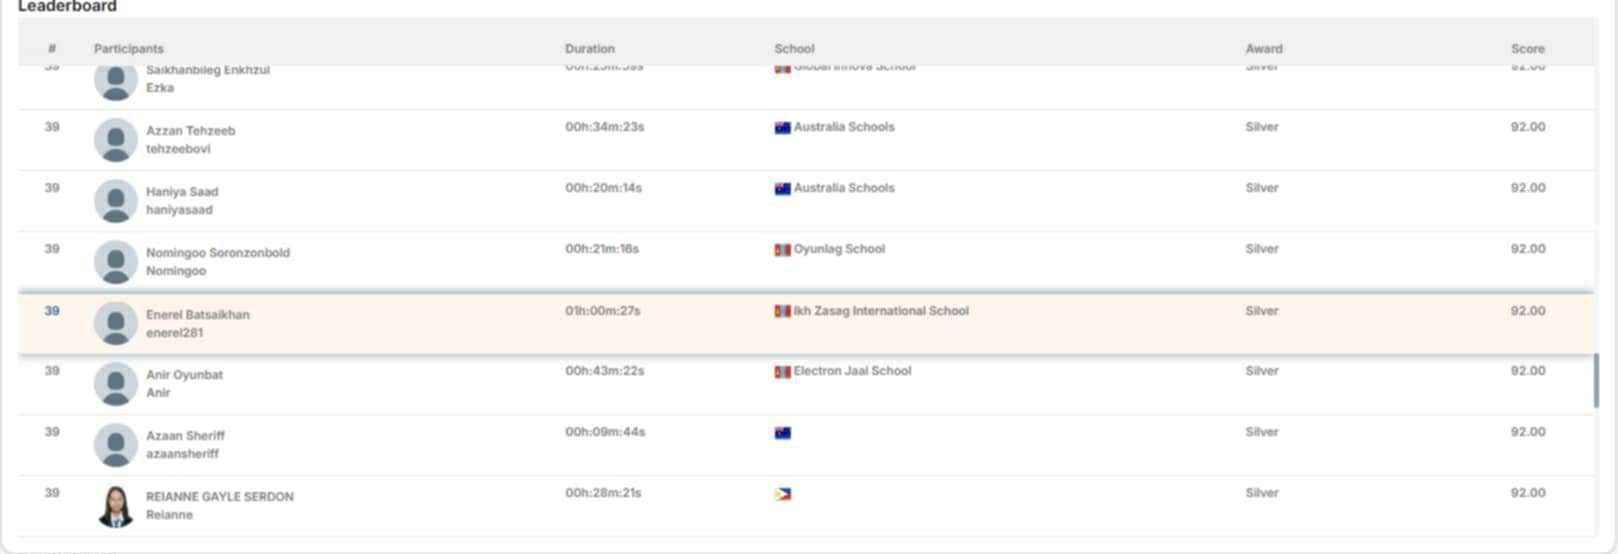The image size is (1618, 554).
Task: Open Haniya Saad's Australia Schools link
Action: tap(843, 188)
